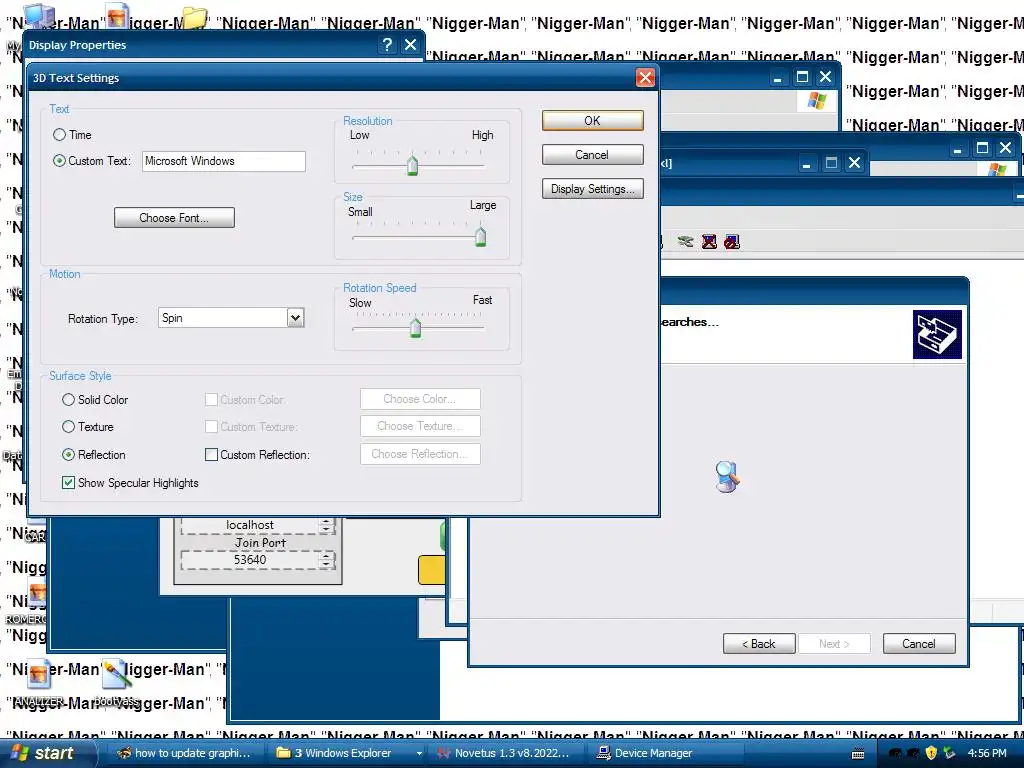This screenshot has height=768, width=1024.
Task: Confirm 3D Text Settings with OK
Action: (x=592, y=121)
